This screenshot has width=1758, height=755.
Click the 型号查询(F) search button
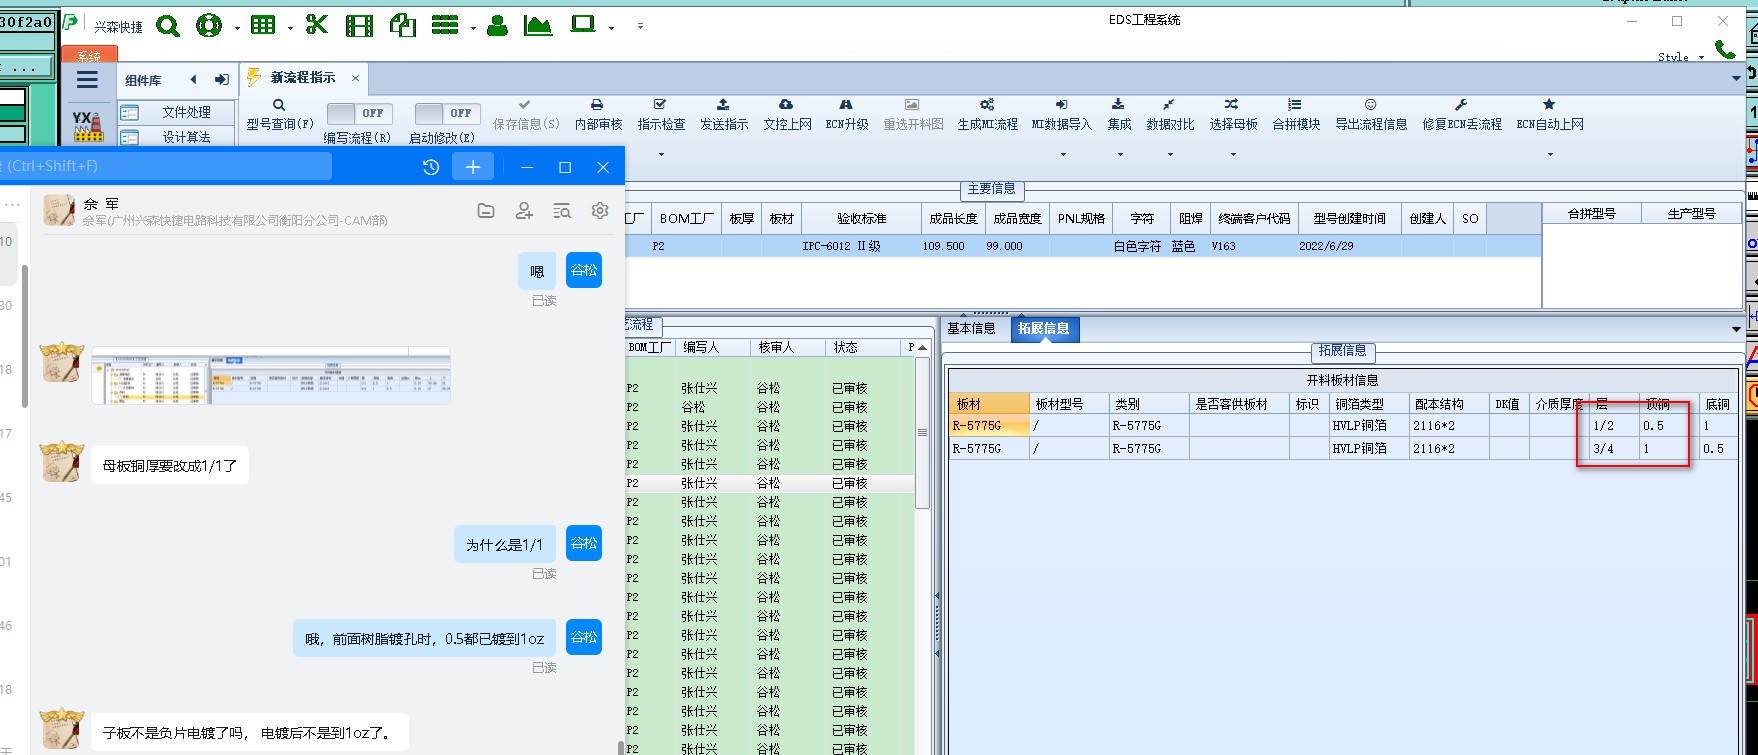pos(280,115)
